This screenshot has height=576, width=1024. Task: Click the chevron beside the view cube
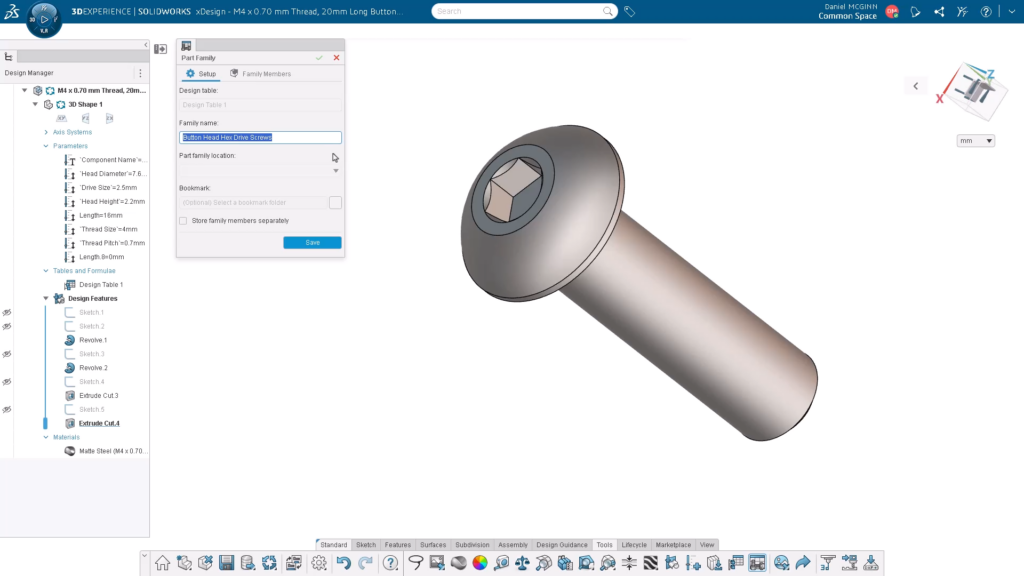pos(916,86)
